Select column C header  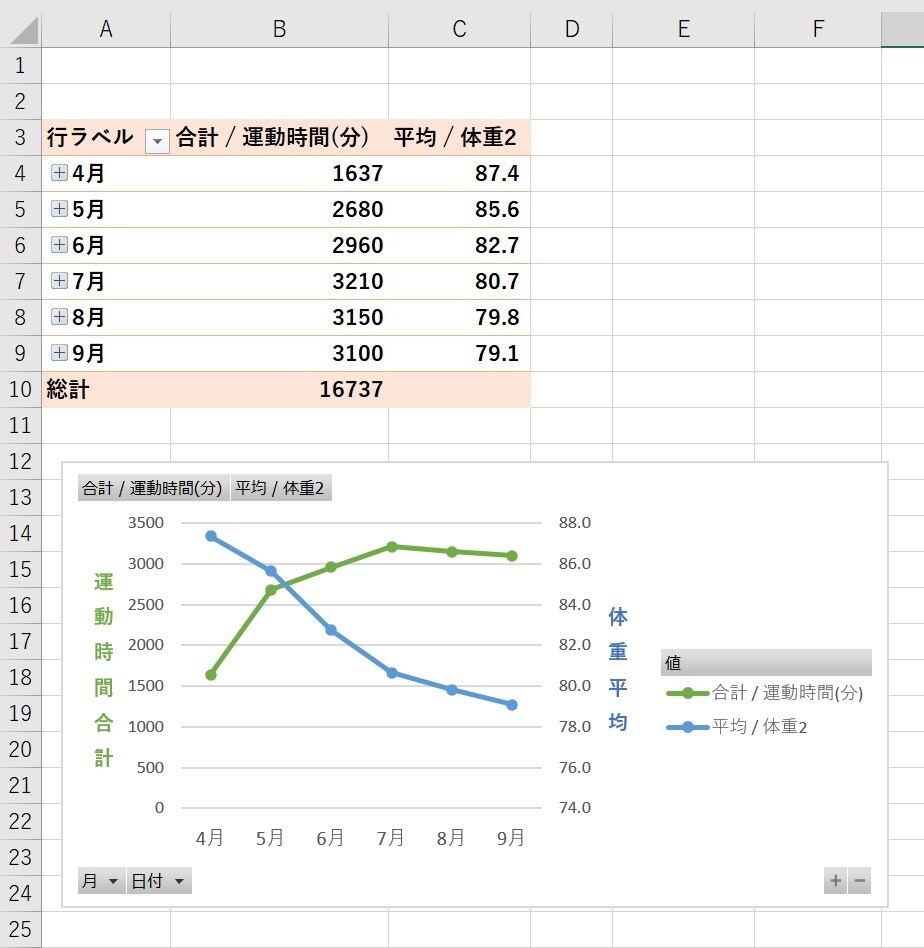[460, 29]
